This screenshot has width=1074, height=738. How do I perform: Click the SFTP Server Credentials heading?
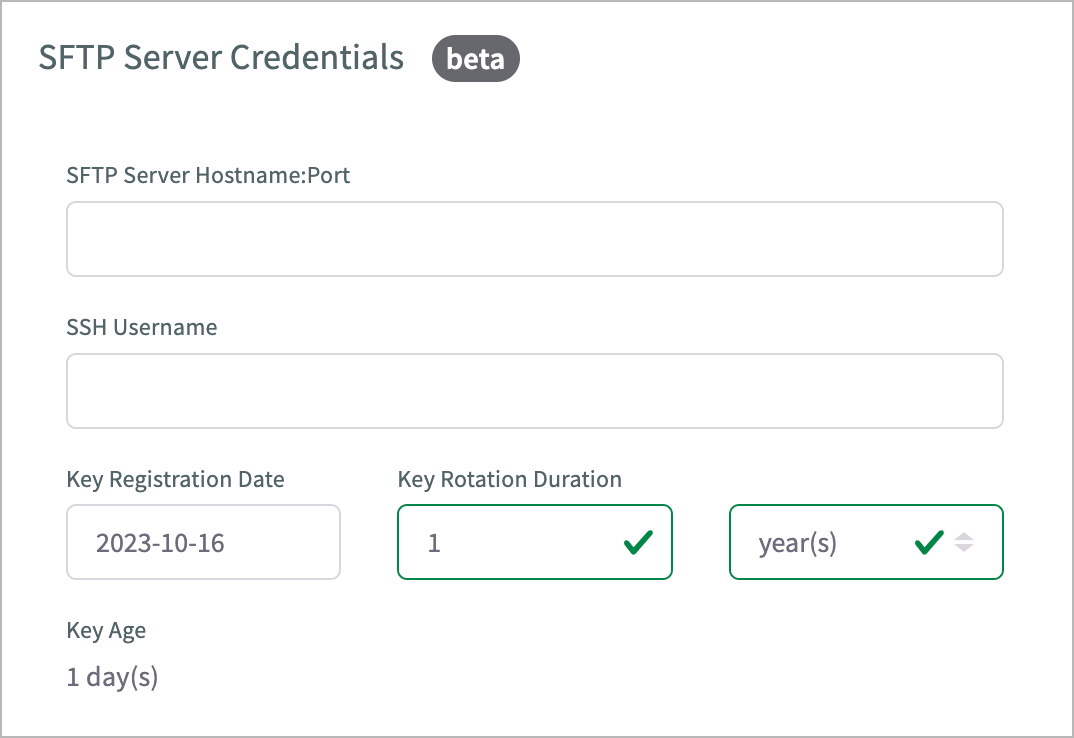221,58
